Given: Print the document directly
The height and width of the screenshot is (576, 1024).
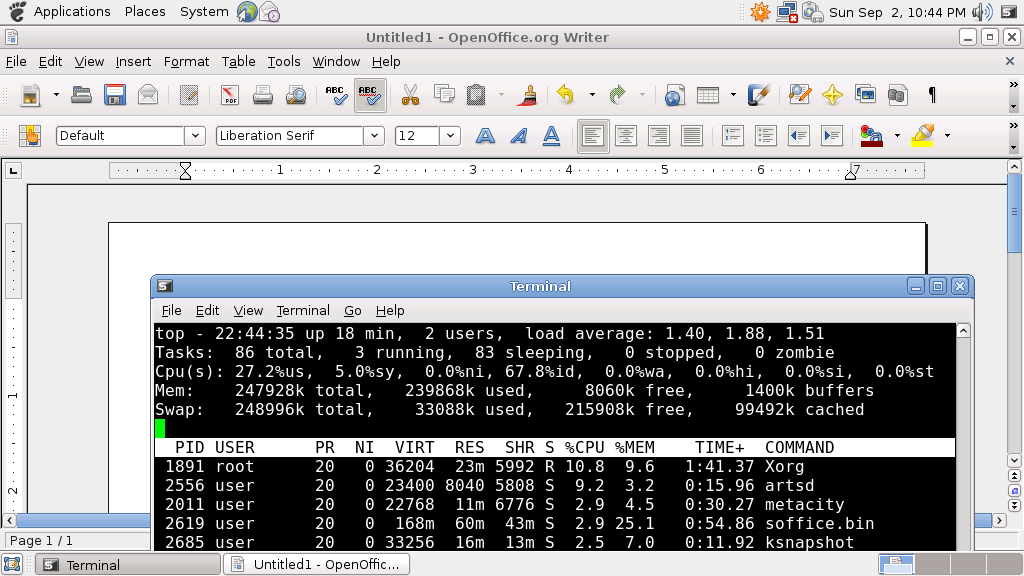Looking at the screenshot, I should (263, 95).
